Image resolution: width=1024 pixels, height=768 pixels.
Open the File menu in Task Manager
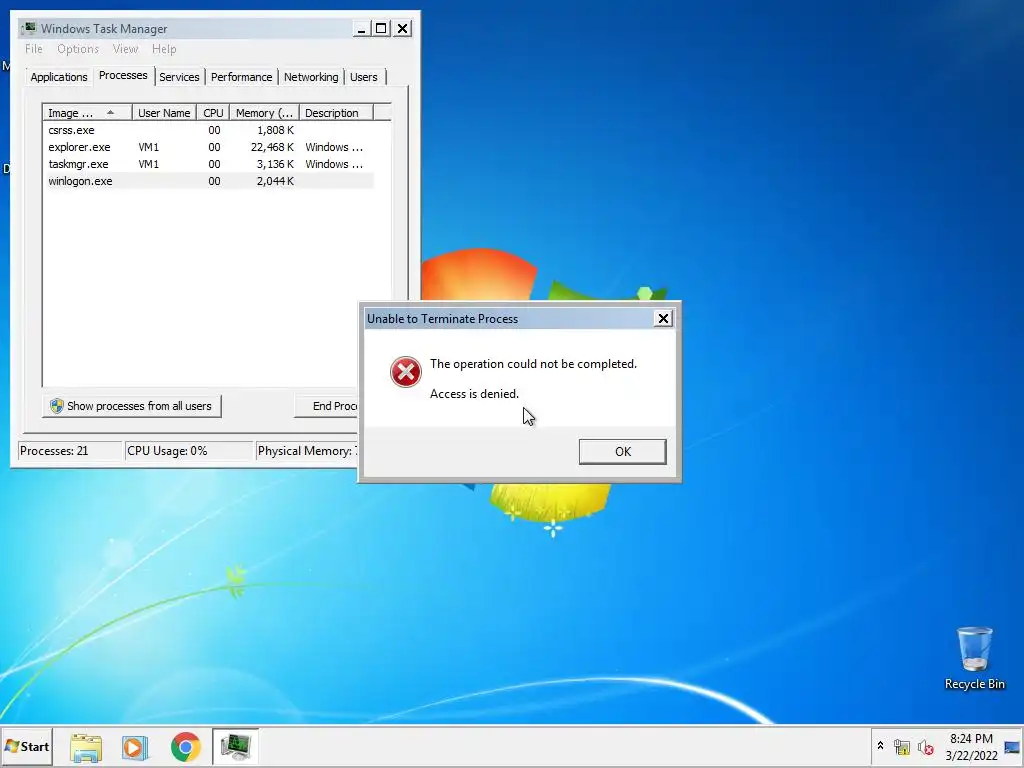pos(33,49)
